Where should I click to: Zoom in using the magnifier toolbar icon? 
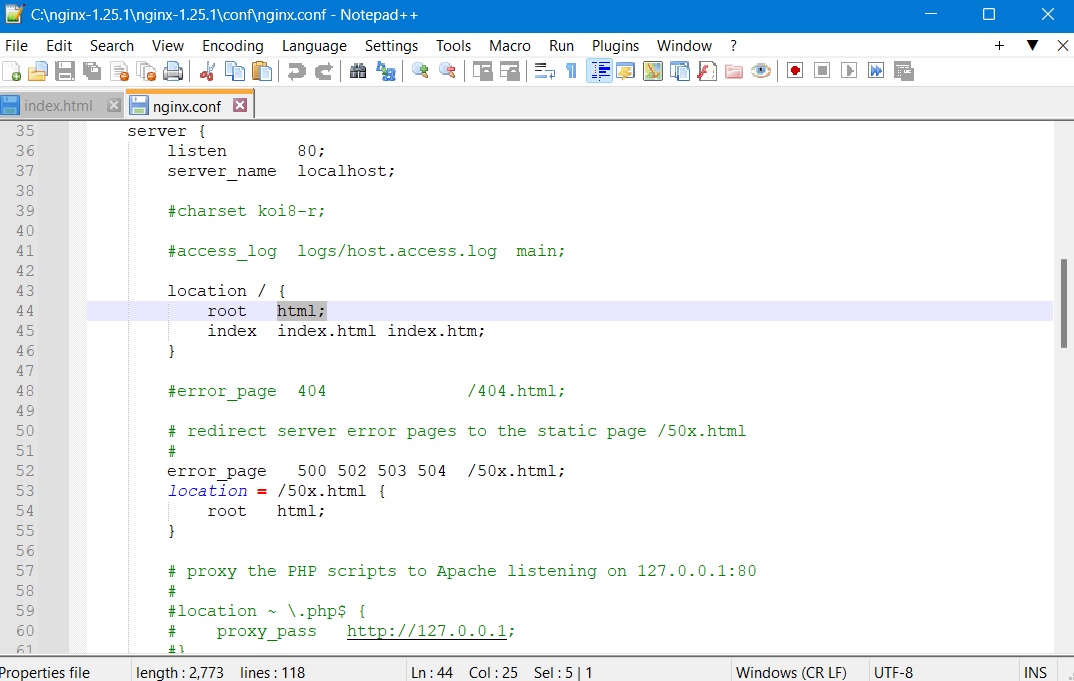pos(418,70)
